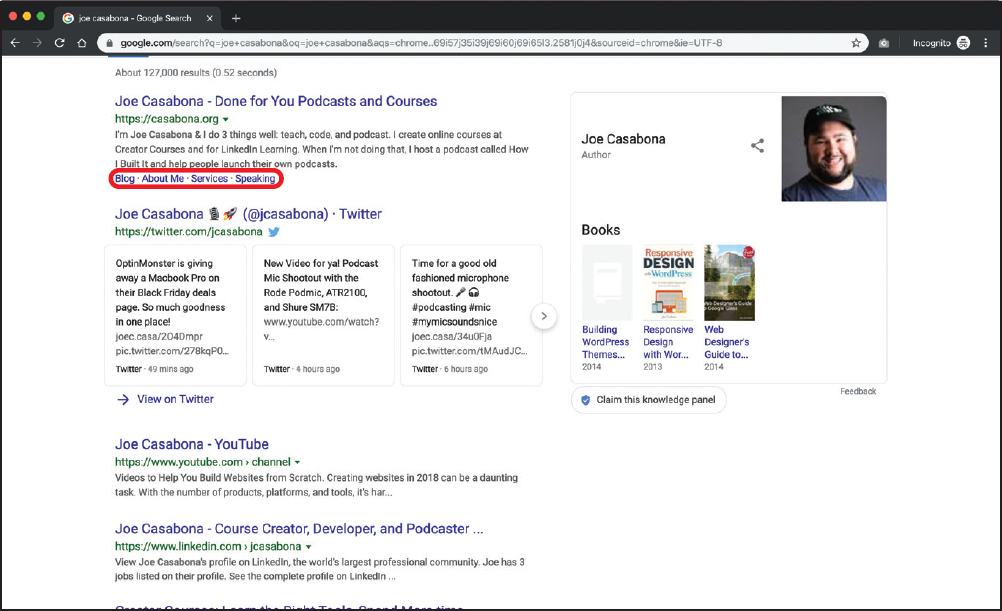
Task: Click the home icon in the browser toolbar
Action: click(x=83, y=43)
